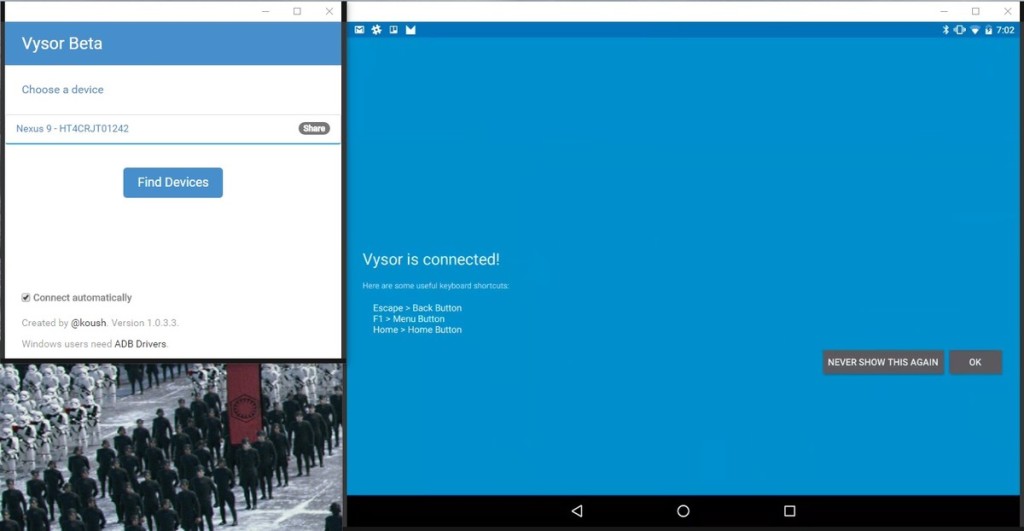Viewport: 1024px width, 531px height.
Task: Open the bug-shaped debugging notification icon
Action: [377, 29]
